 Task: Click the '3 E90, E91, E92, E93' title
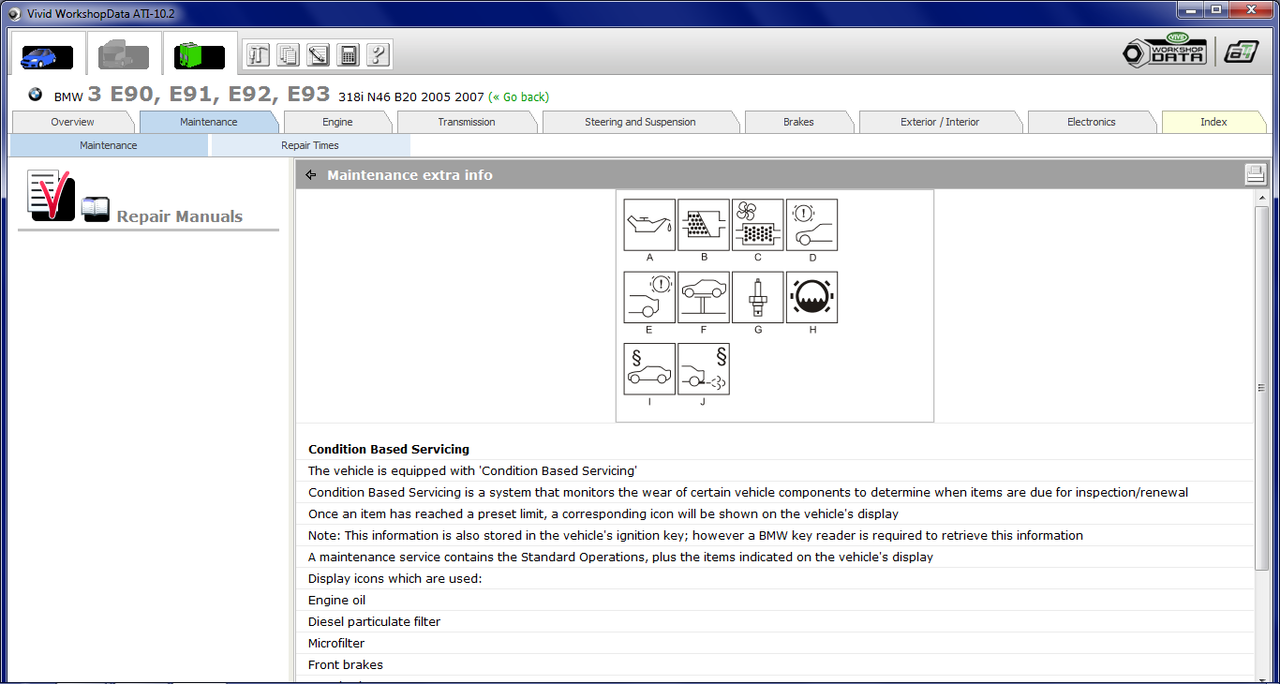tap(209, 94)
